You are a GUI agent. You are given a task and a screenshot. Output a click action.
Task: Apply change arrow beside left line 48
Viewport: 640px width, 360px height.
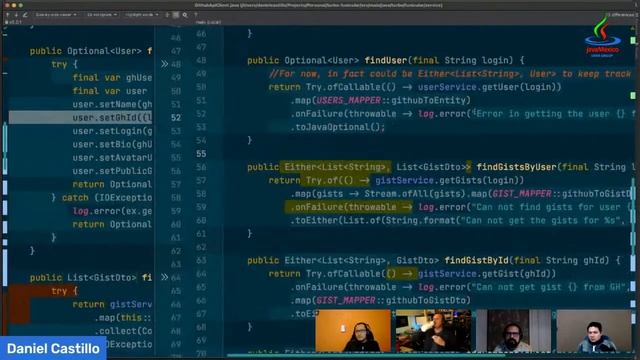(x=164, y=64)
